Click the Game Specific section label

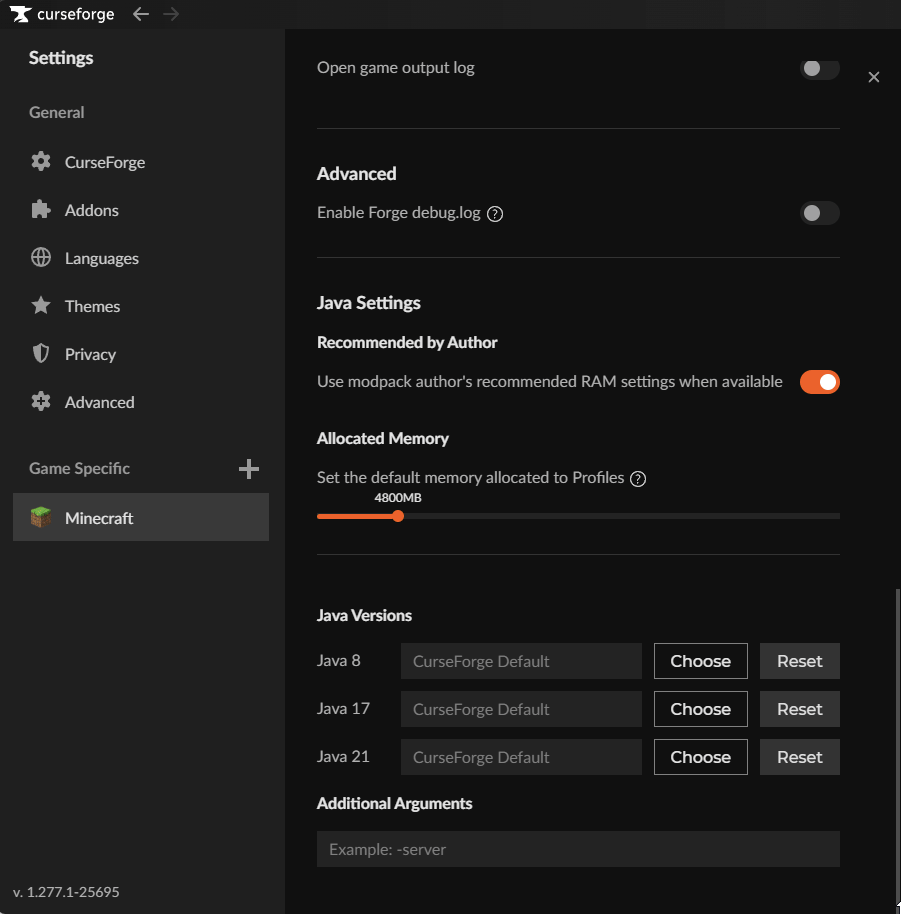click(x=79, y=469)
